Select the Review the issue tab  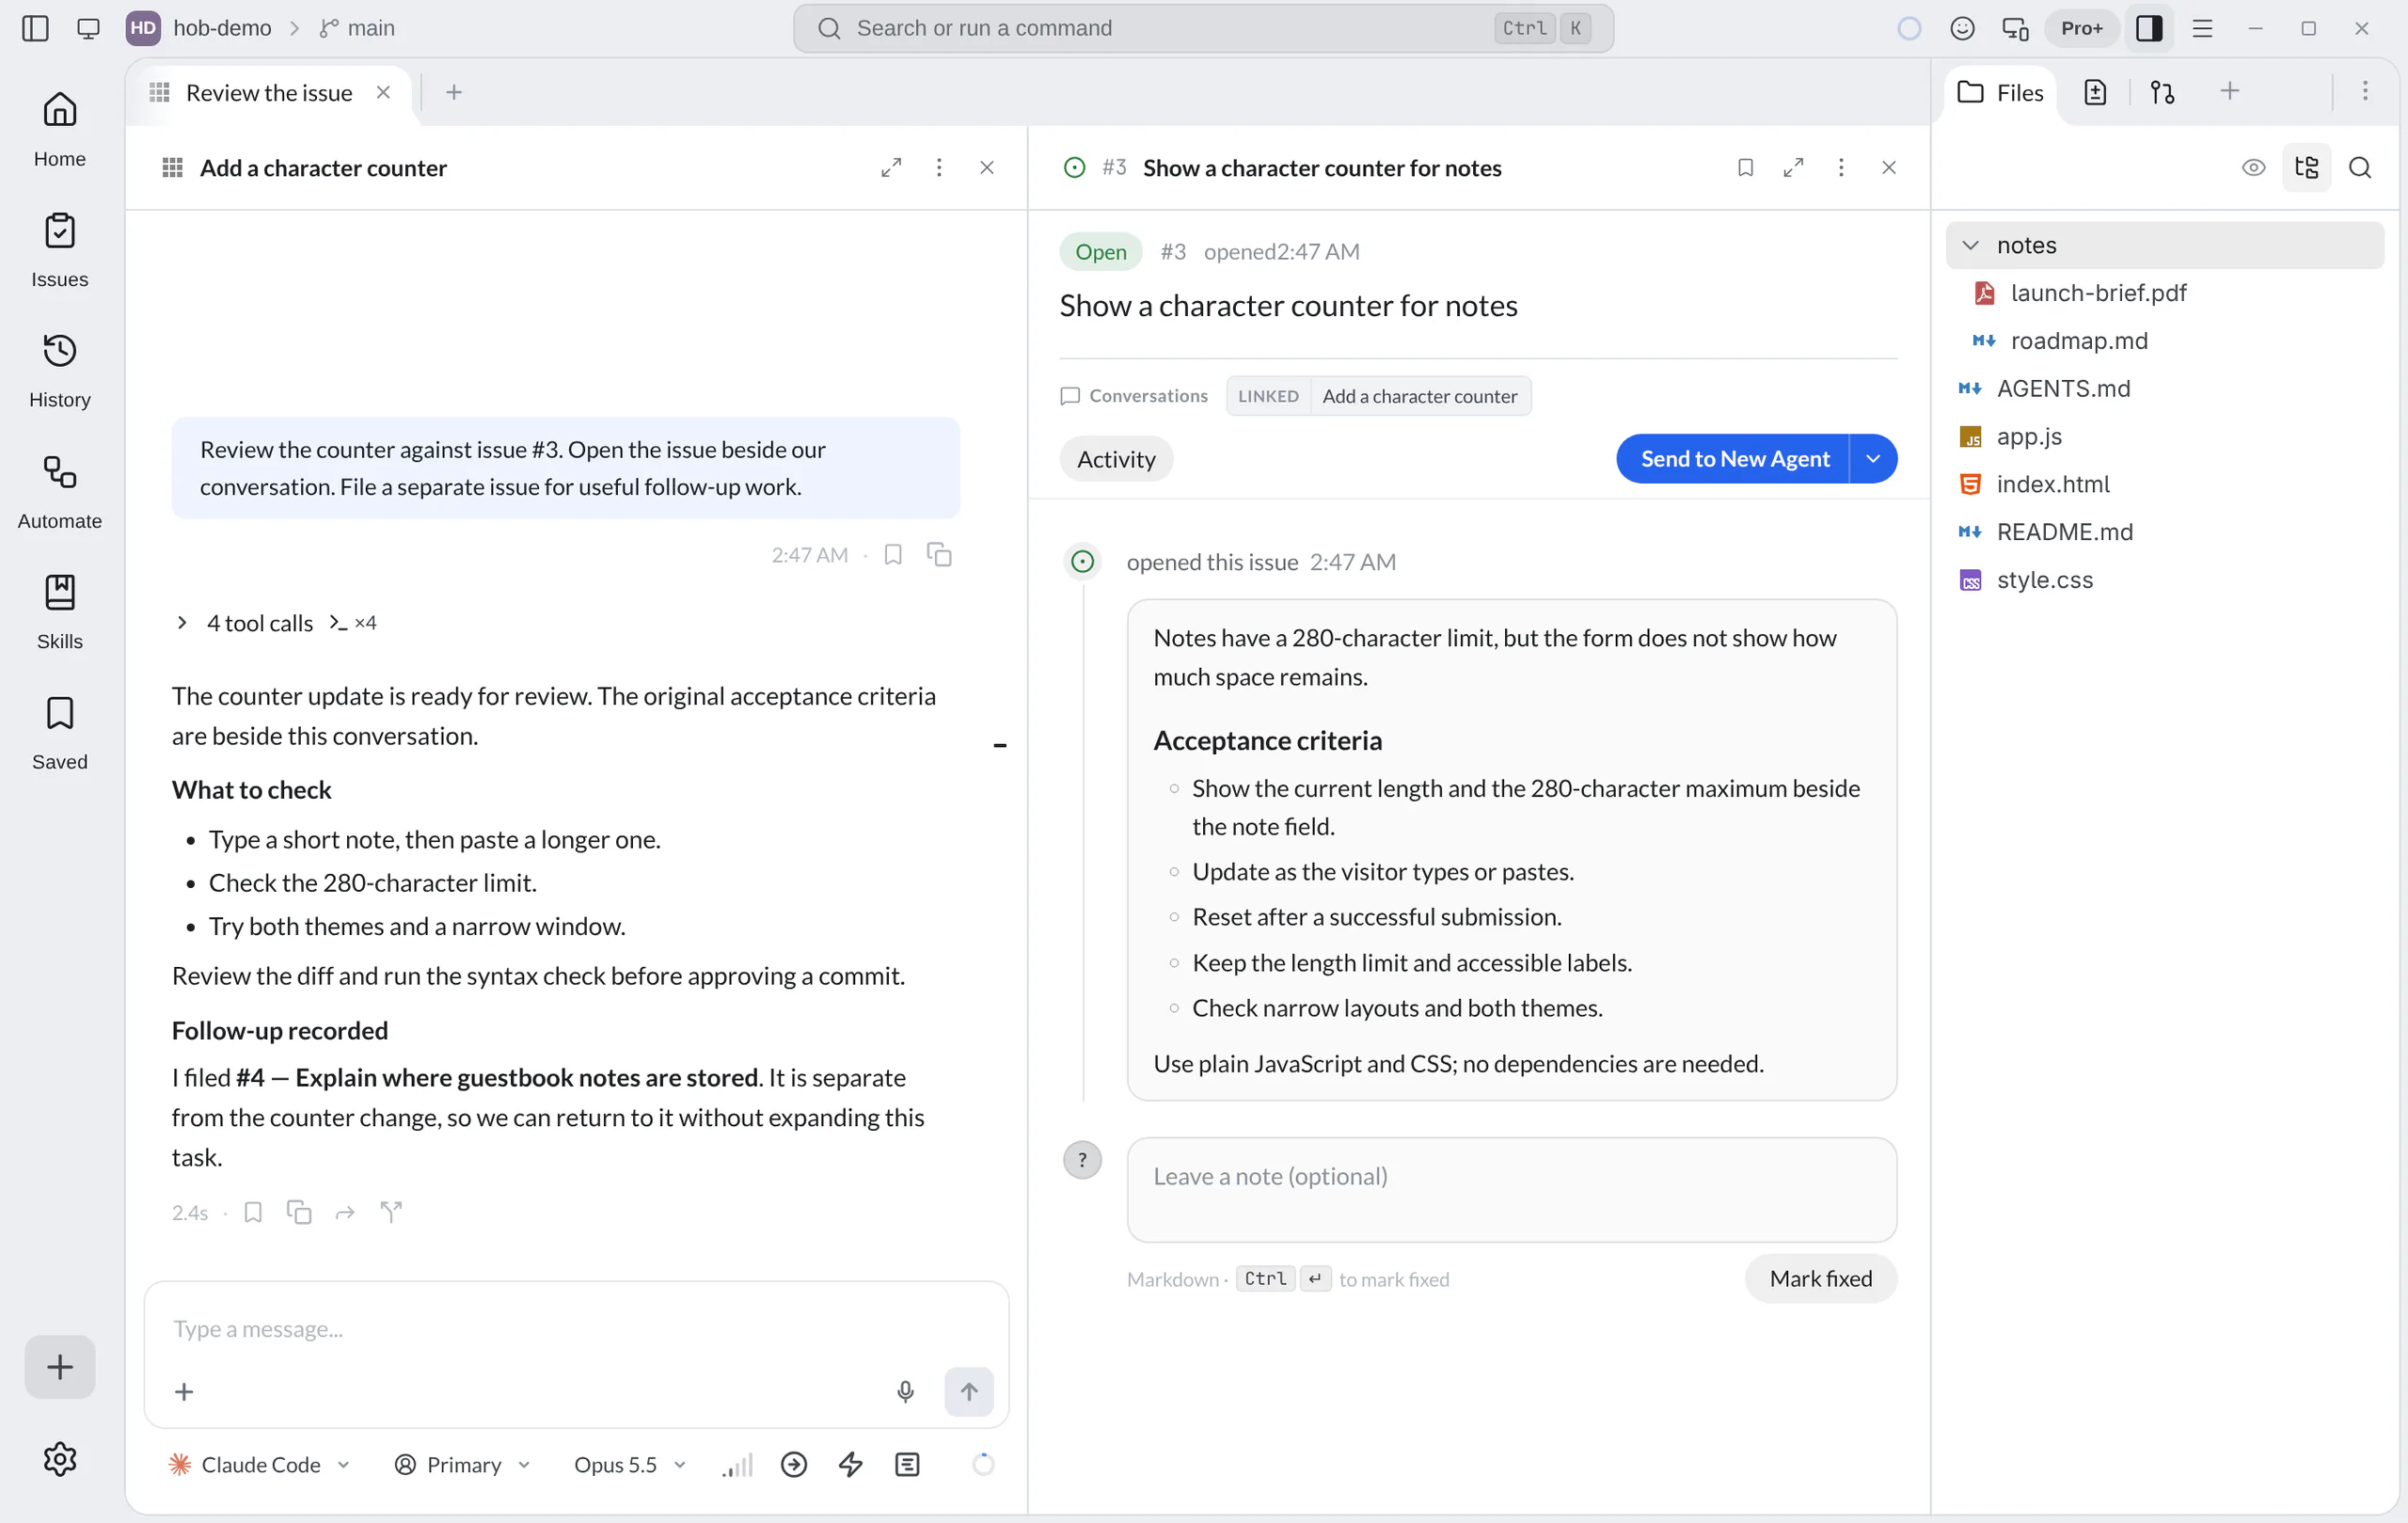pos(268,93)
